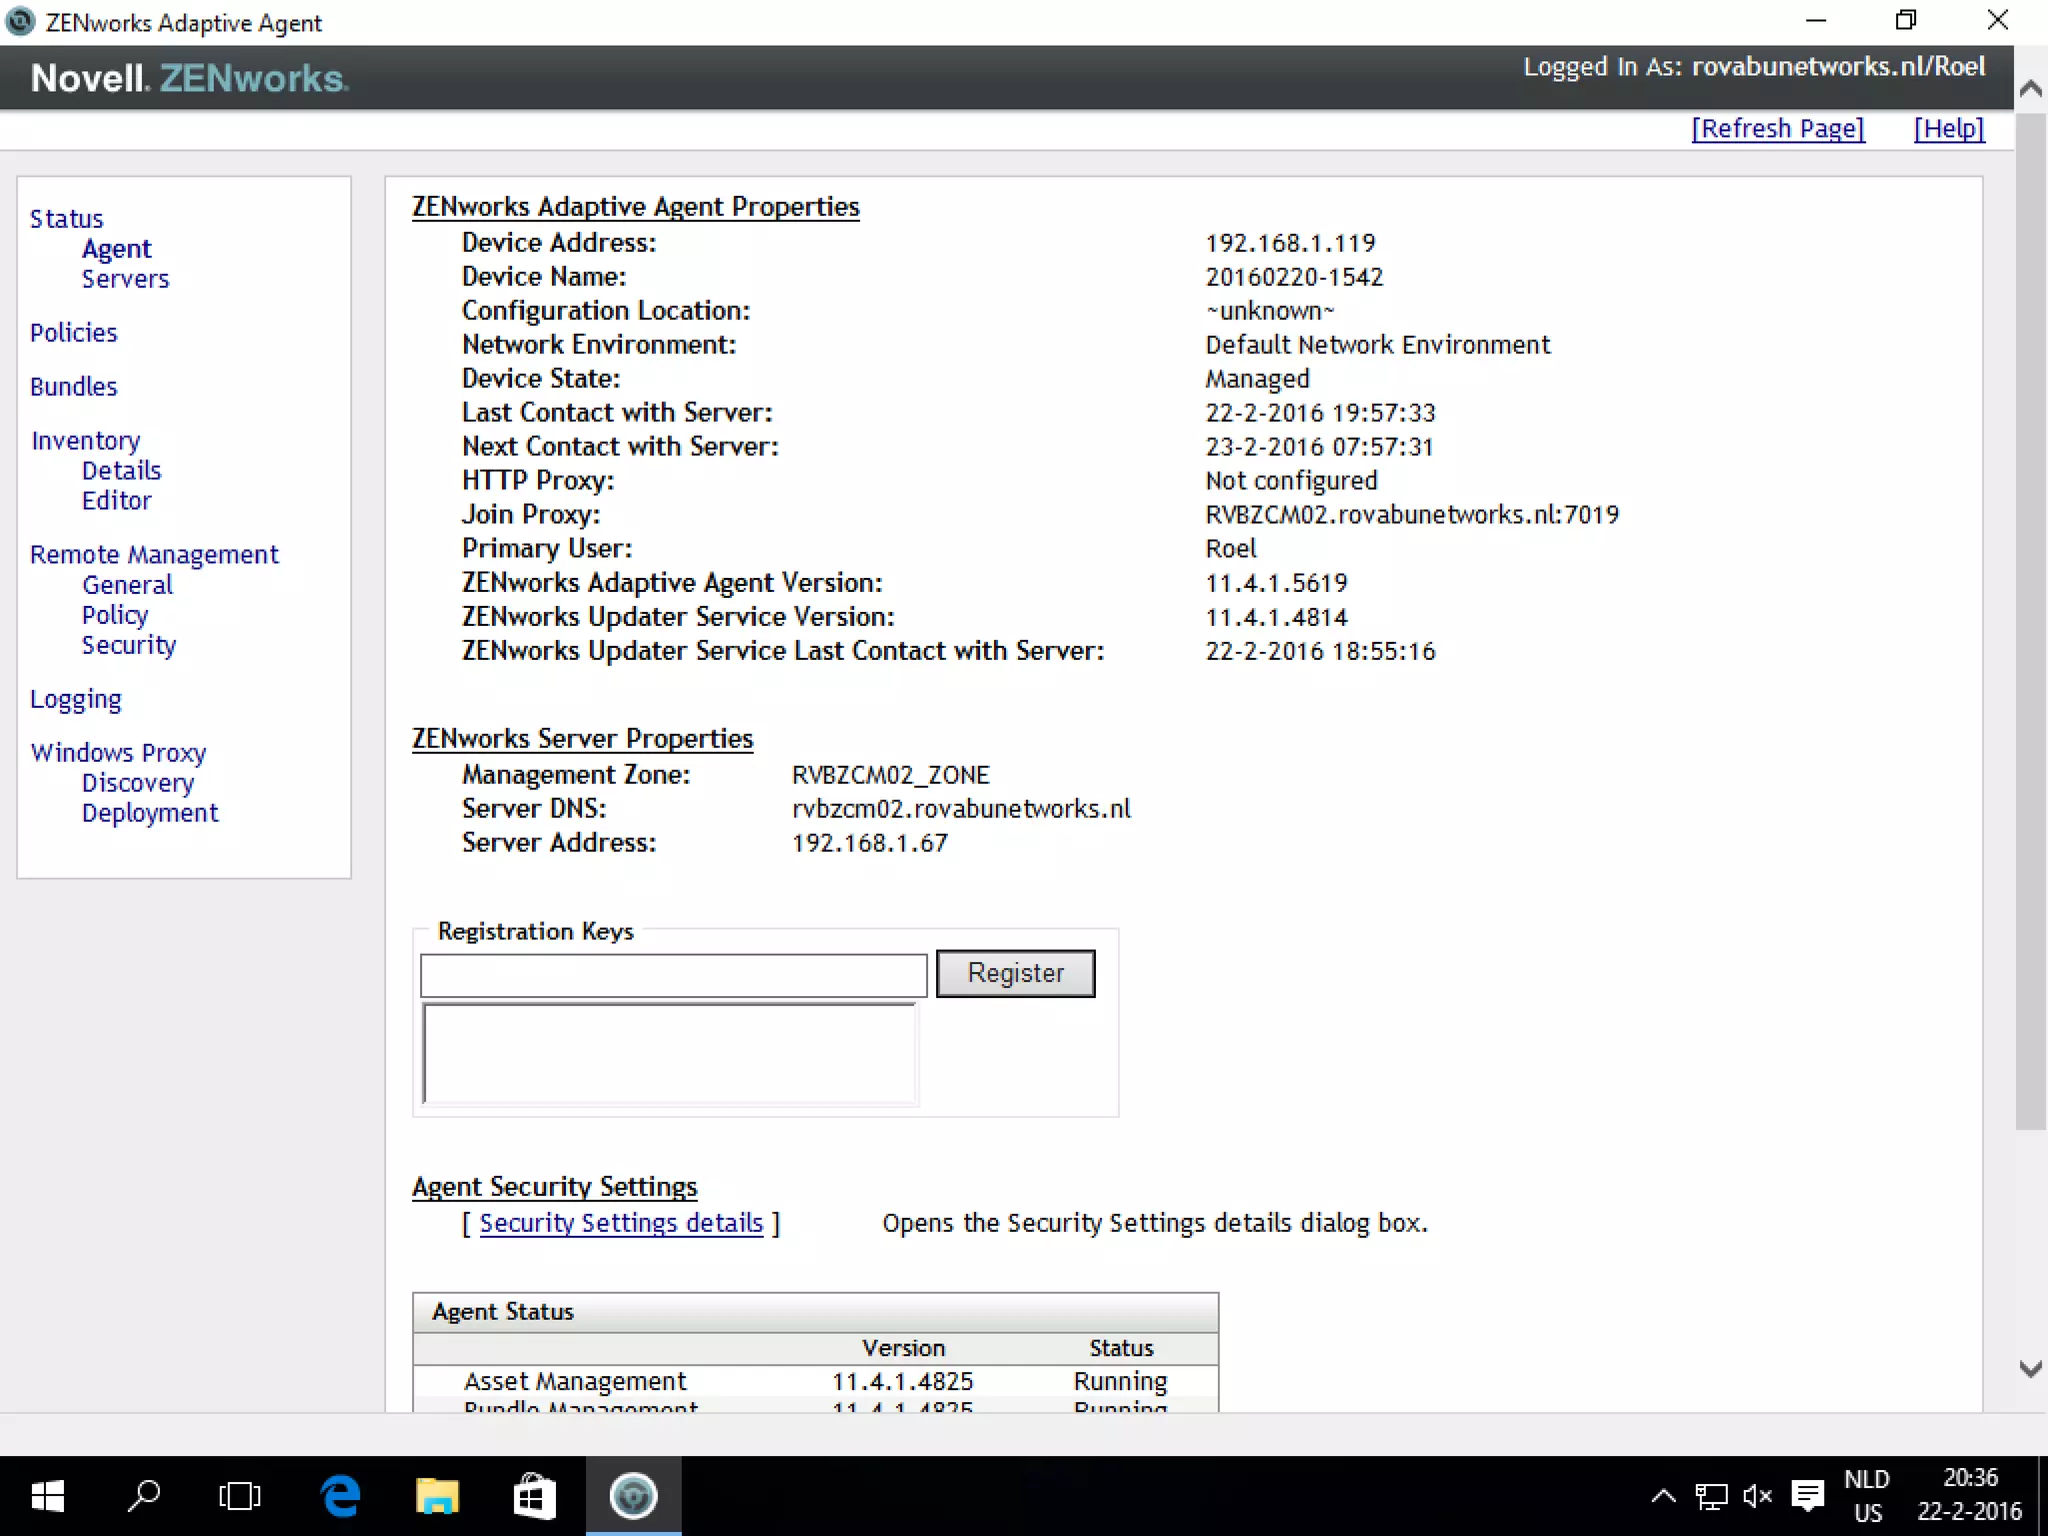Click the Refresh Page link
The image size is (2048, 1536).
tap(1778, 129)
